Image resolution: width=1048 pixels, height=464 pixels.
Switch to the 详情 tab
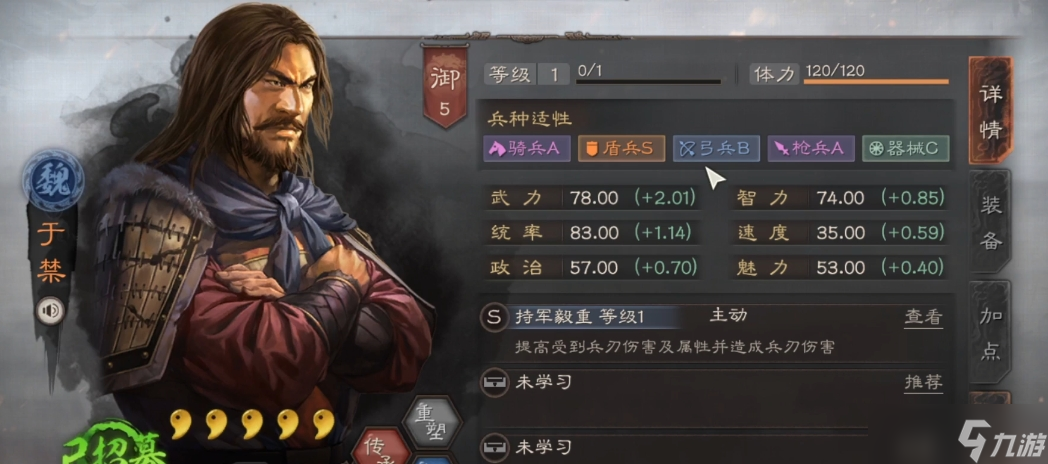tap(991, 111)
